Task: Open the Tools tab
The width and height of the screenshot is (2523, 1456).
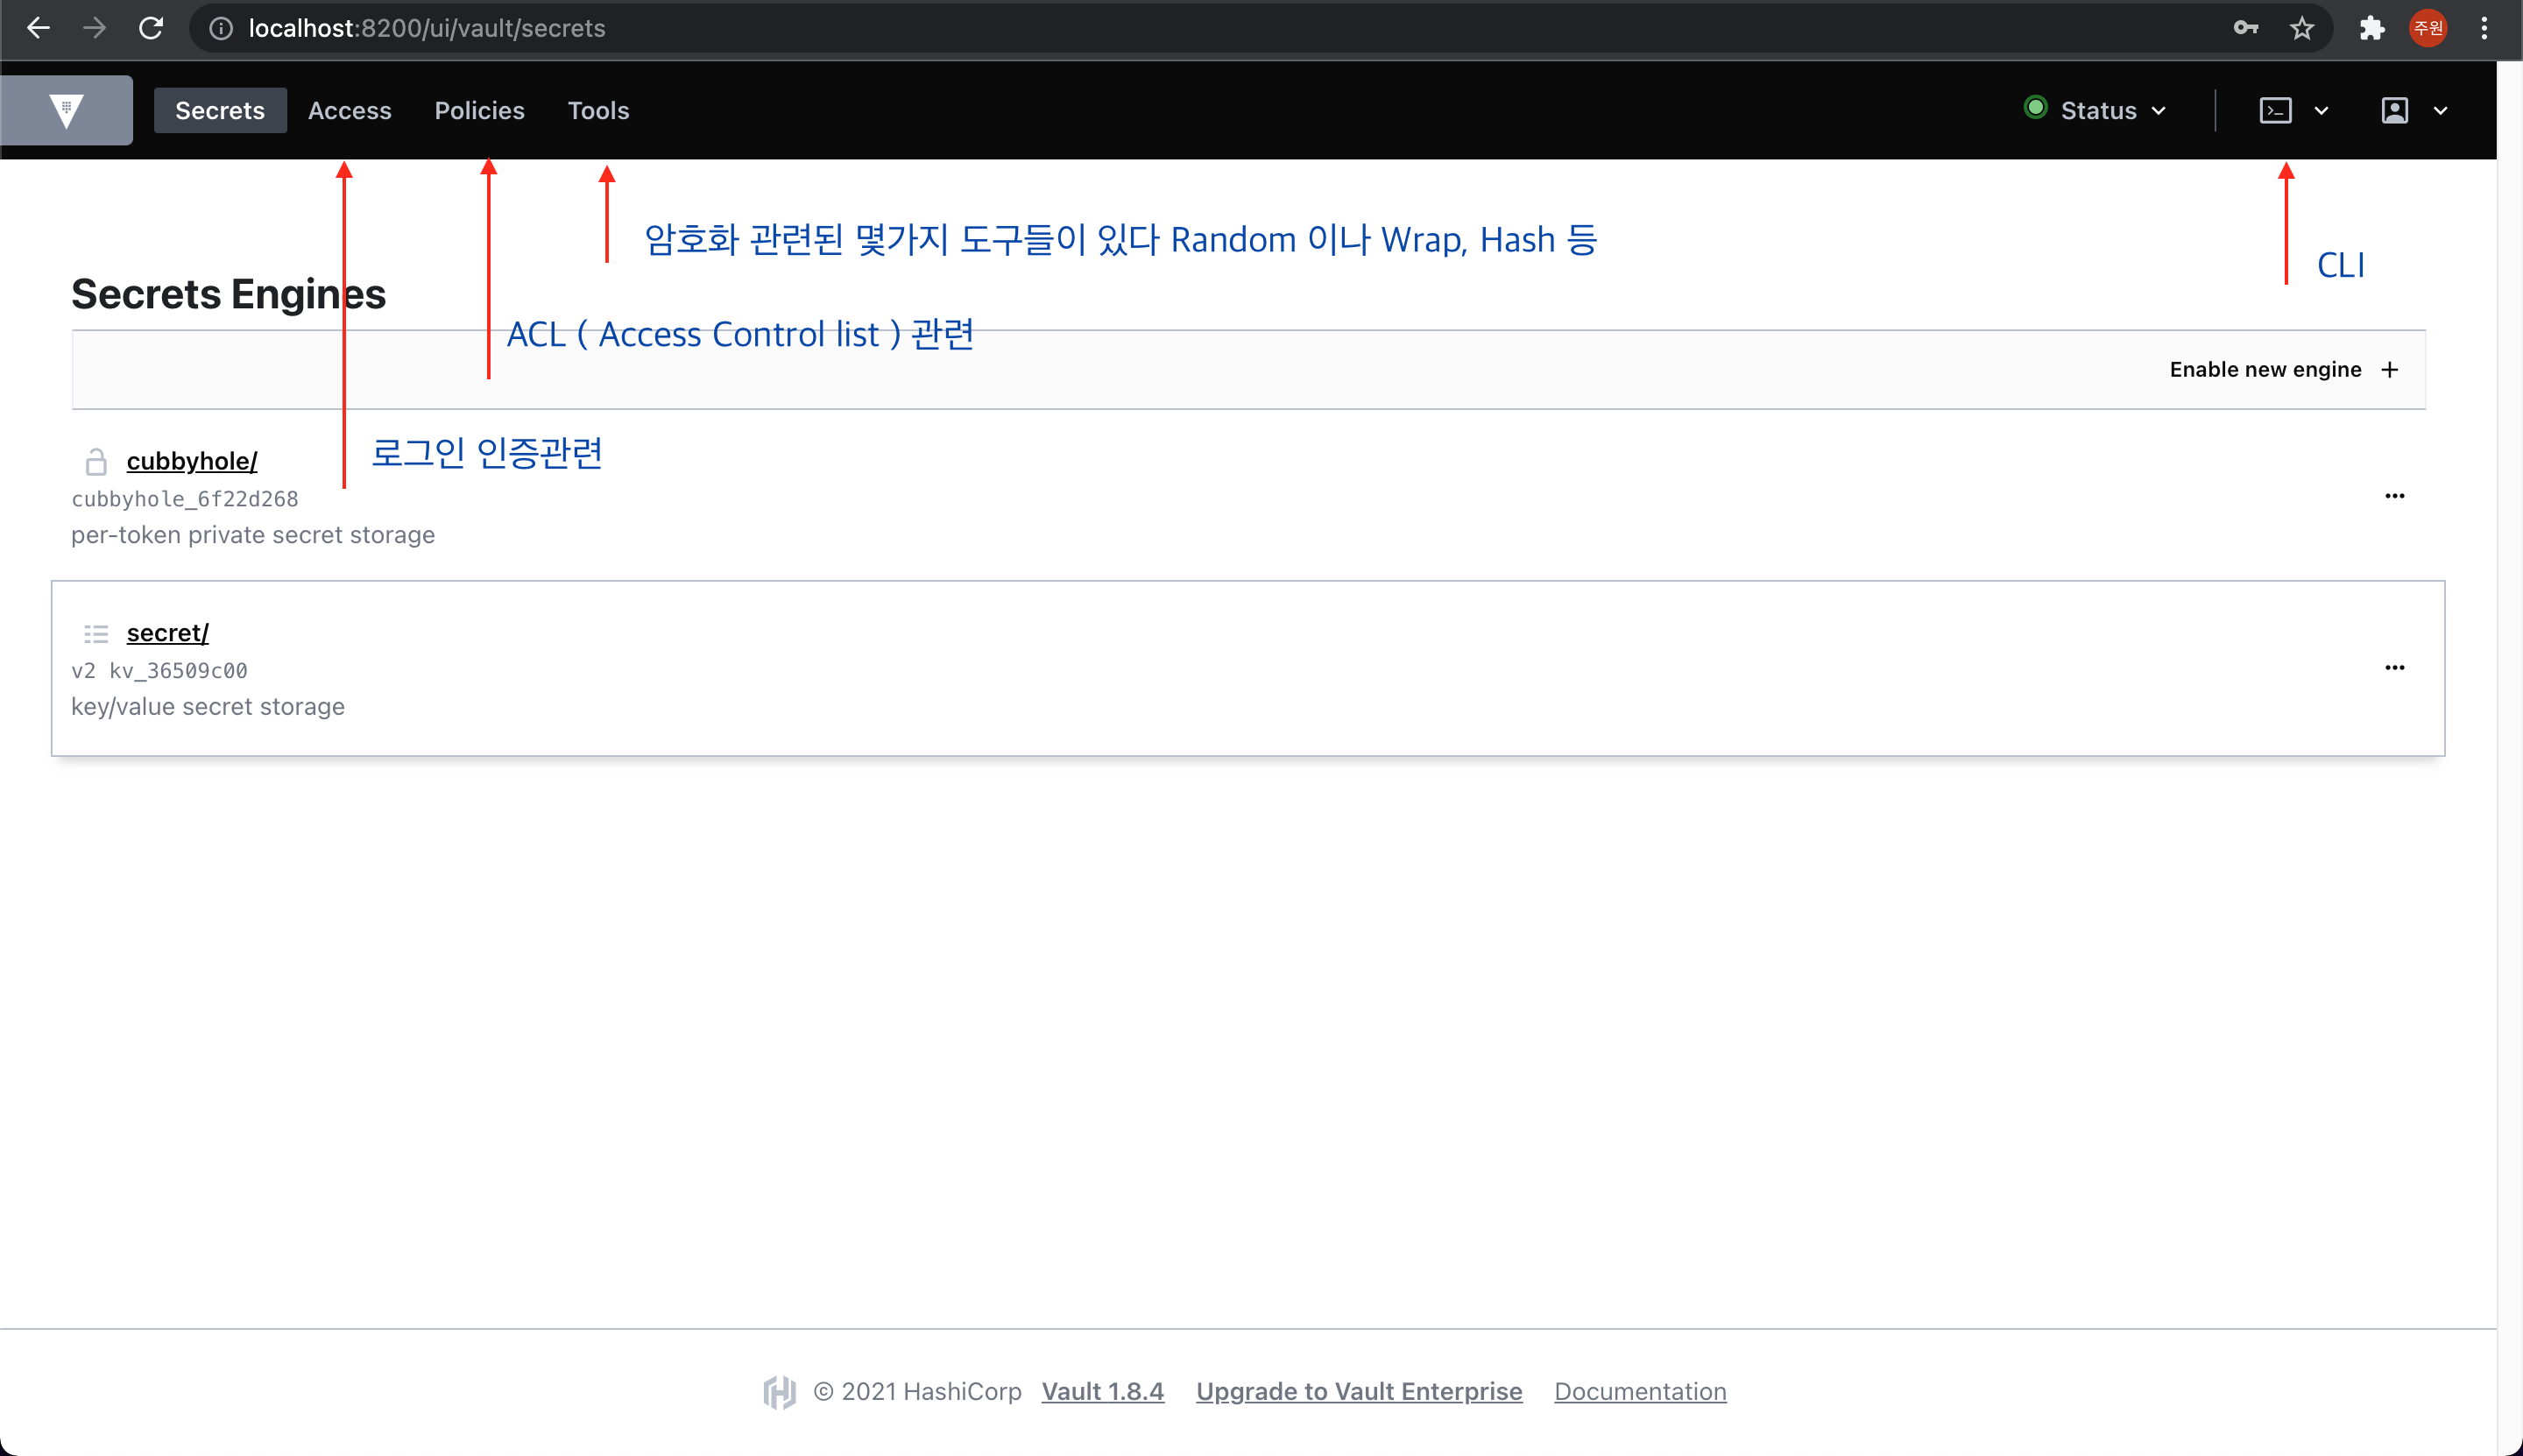Action: click(x=598, y=110)
